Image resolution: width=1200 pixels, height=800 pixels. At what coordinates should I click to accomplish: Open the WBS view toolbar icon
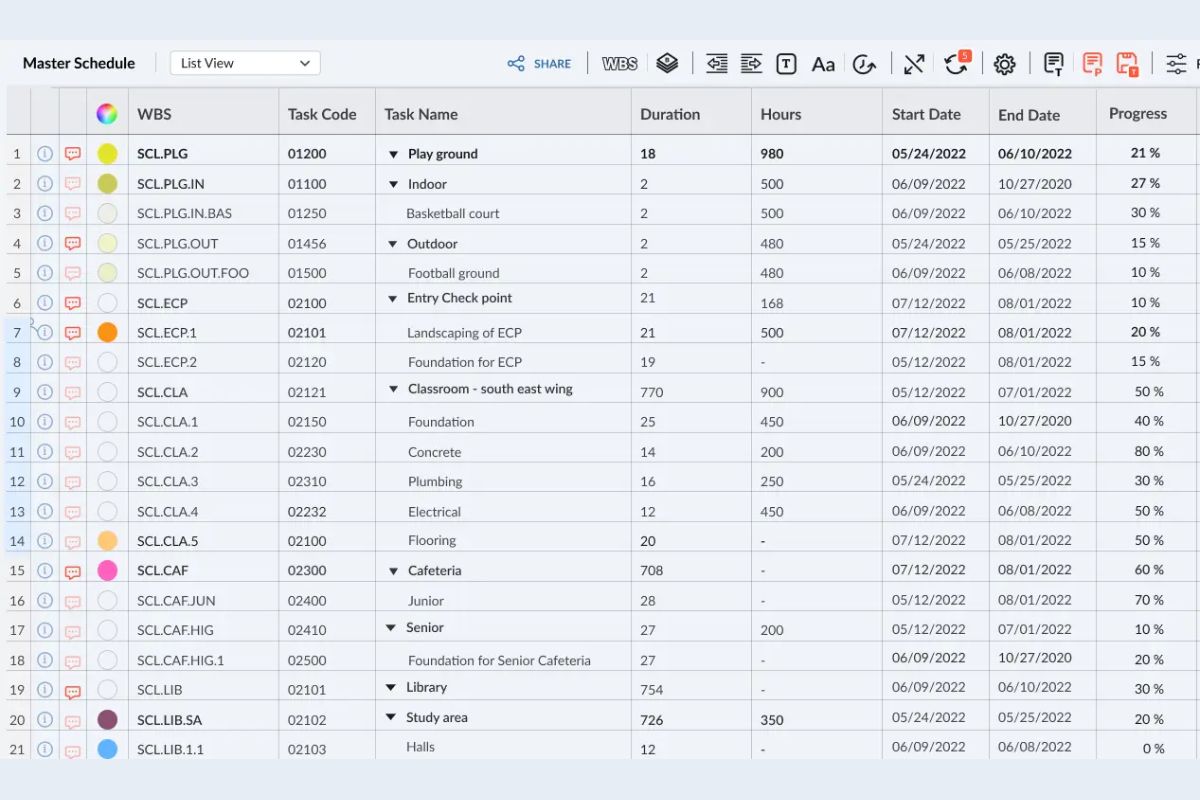coord(619,63)
